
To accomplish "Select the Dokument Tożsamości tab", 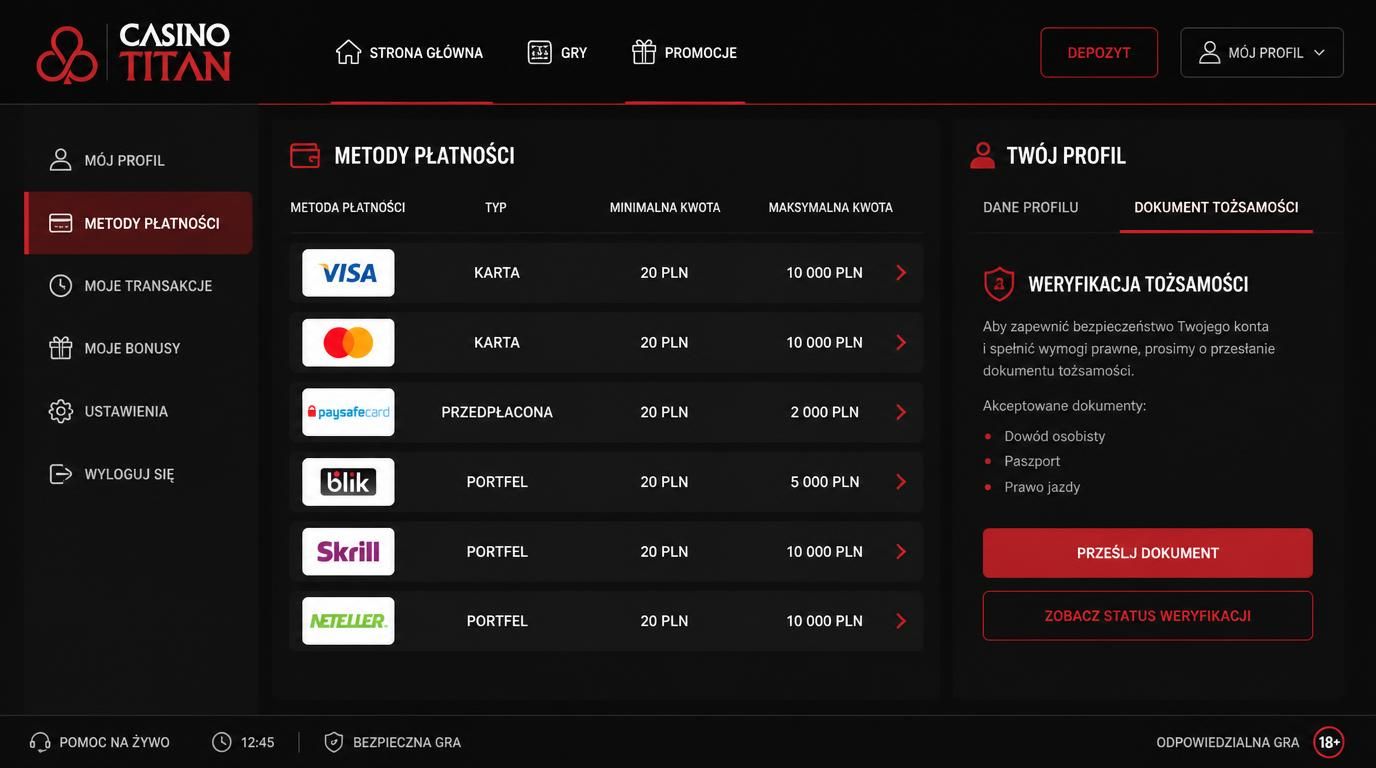I will coord(1216,207).
